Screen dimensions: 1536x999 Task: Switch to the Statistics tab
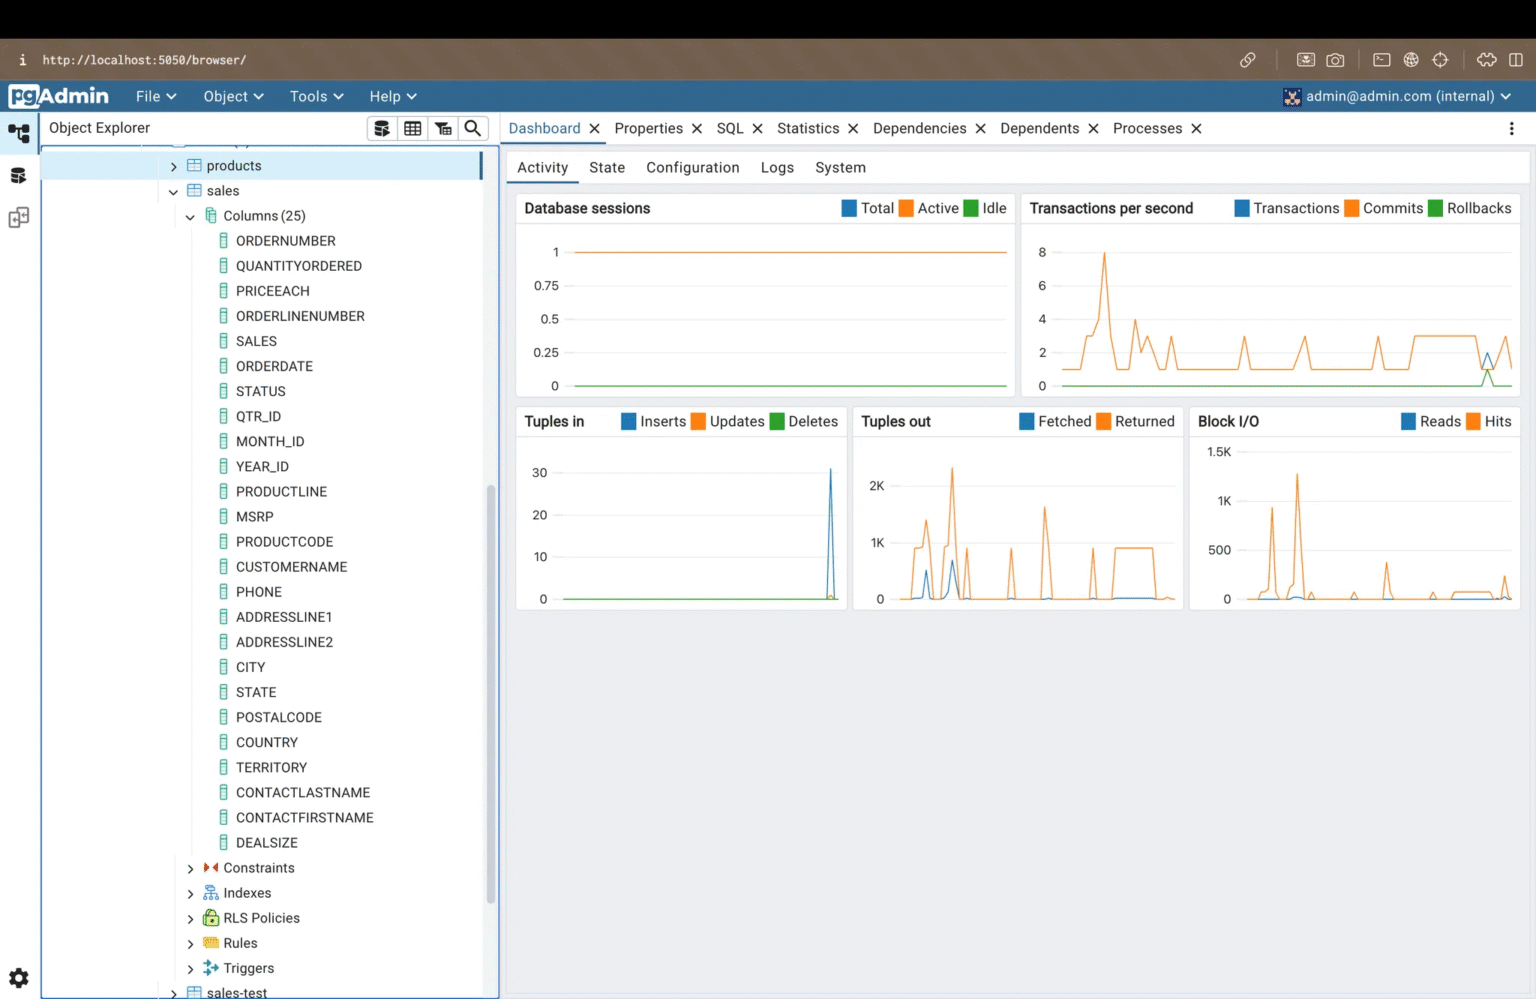[809, 128]
